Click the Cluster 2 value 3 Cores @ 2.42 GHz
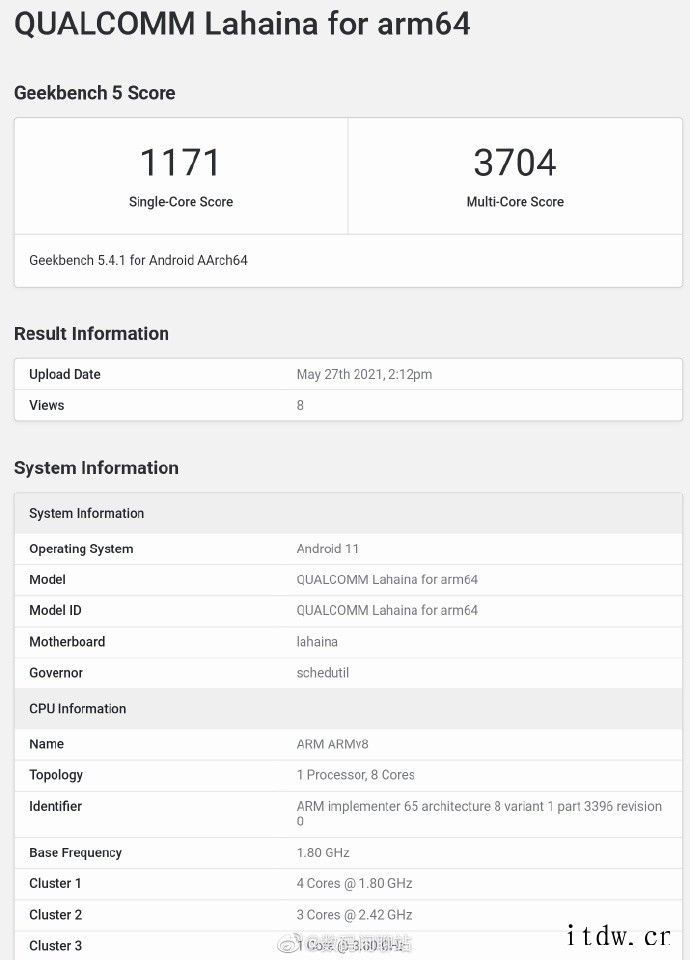The image size is (690, 960). (x=355, y=914)
